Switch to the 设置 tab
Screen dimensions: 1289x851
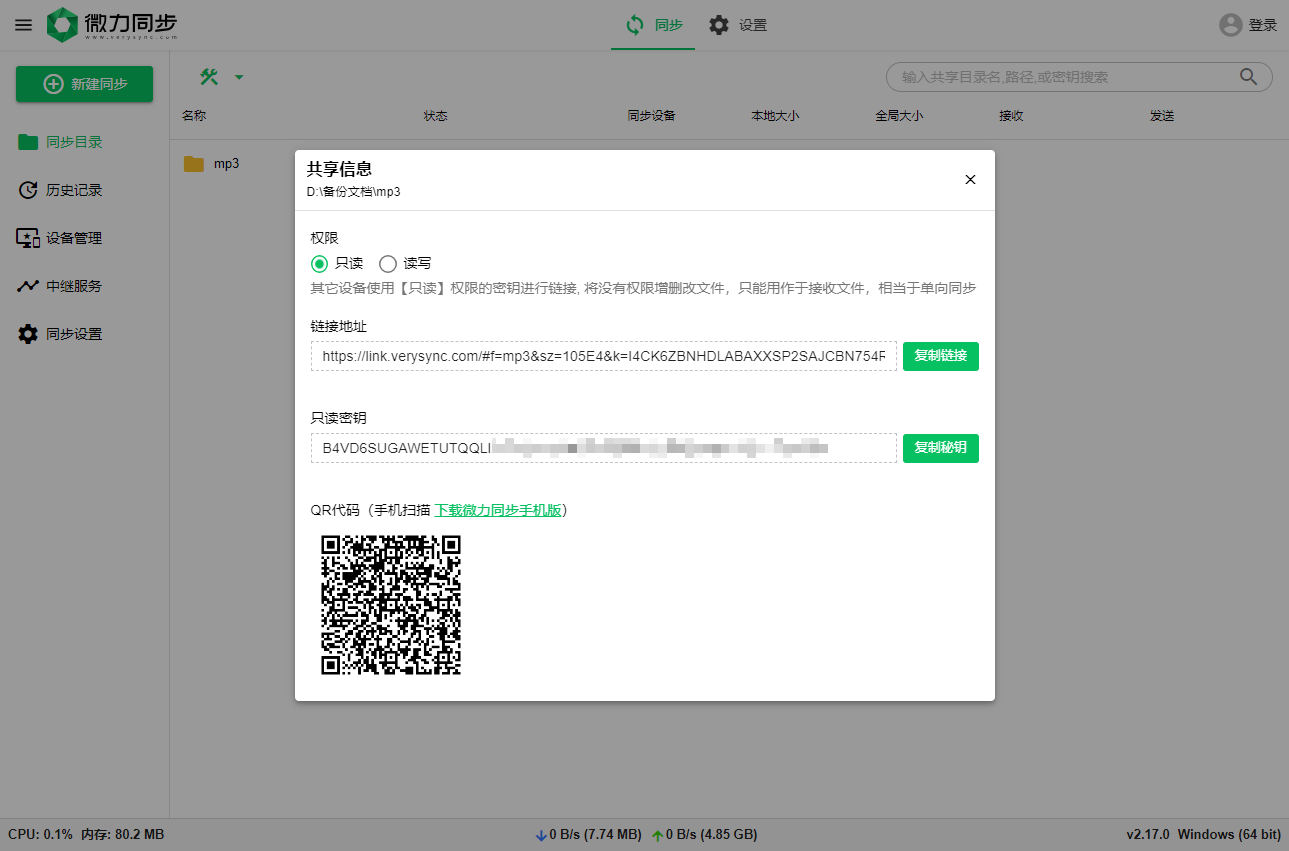click(x=738, y=25)
